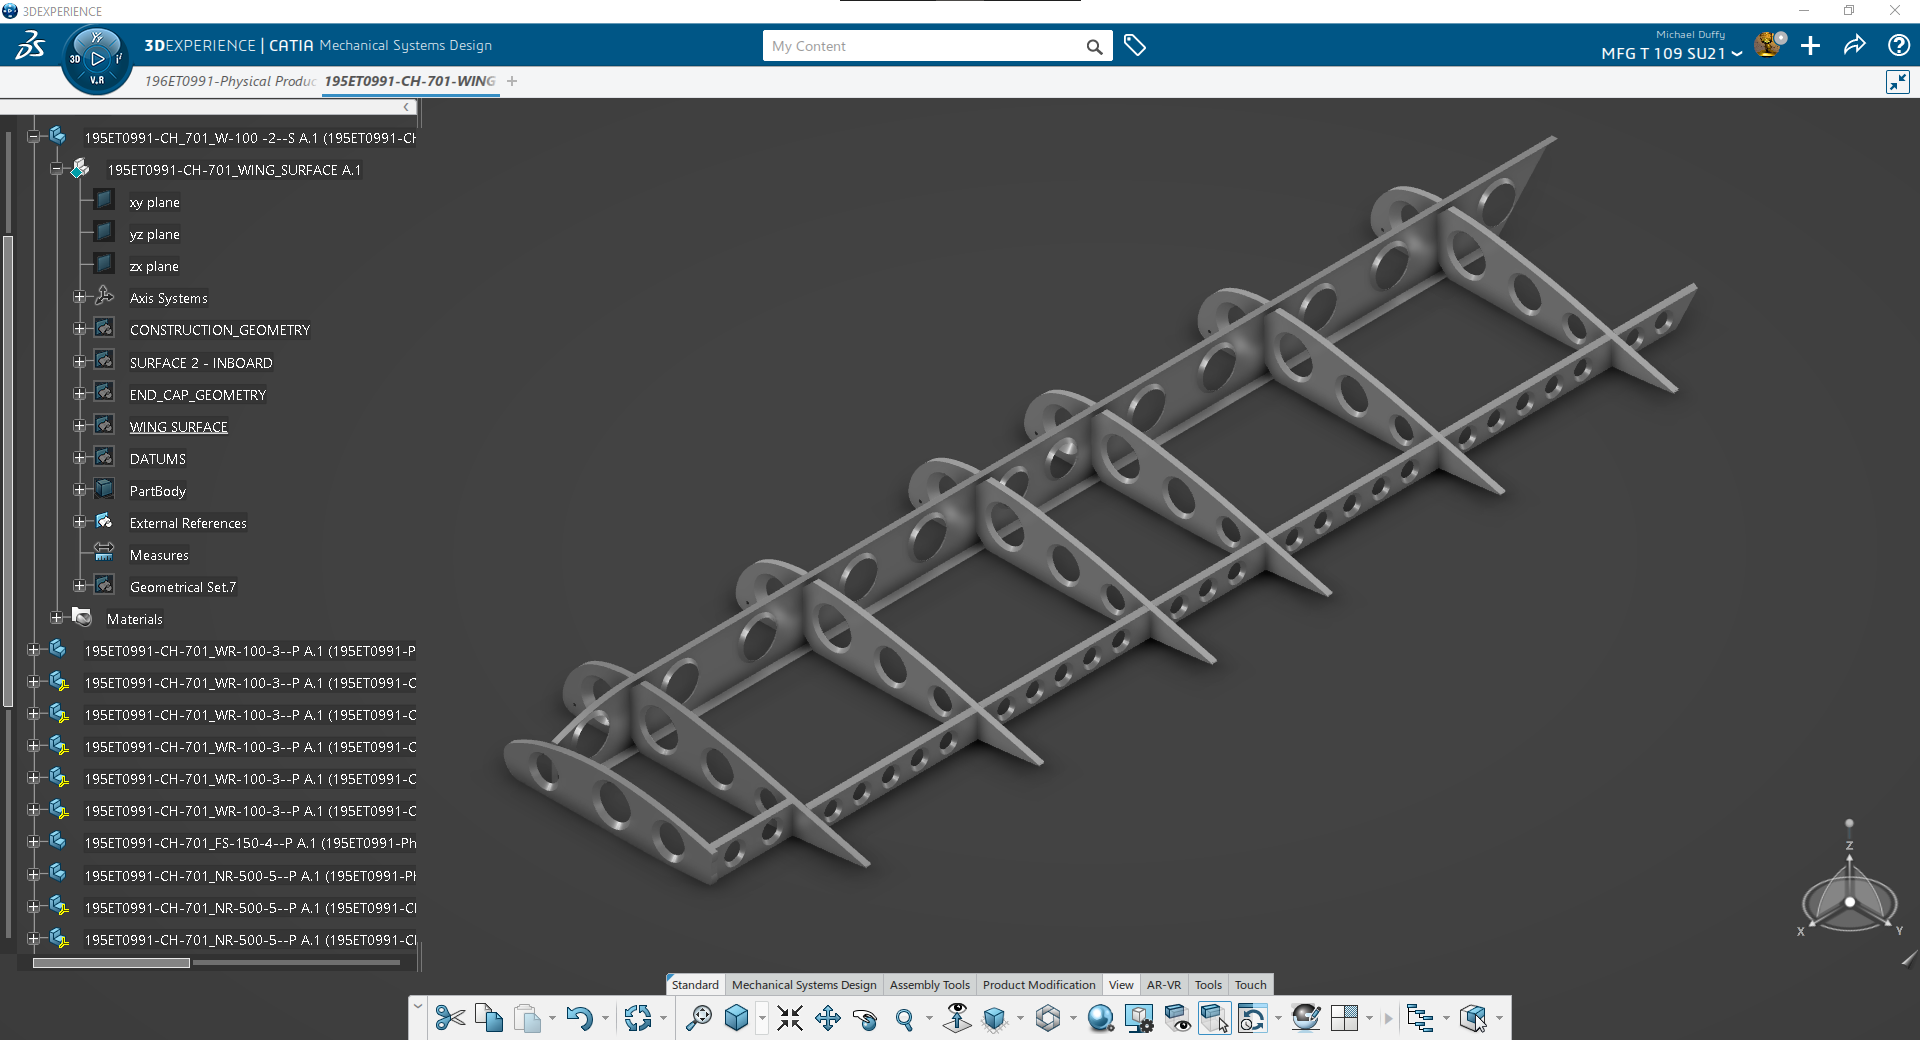The width and height of the screenshot is (1920, 1040).
Task: Select SURFACE 2 - INBOARD item
Action: [x=201, y=363]
